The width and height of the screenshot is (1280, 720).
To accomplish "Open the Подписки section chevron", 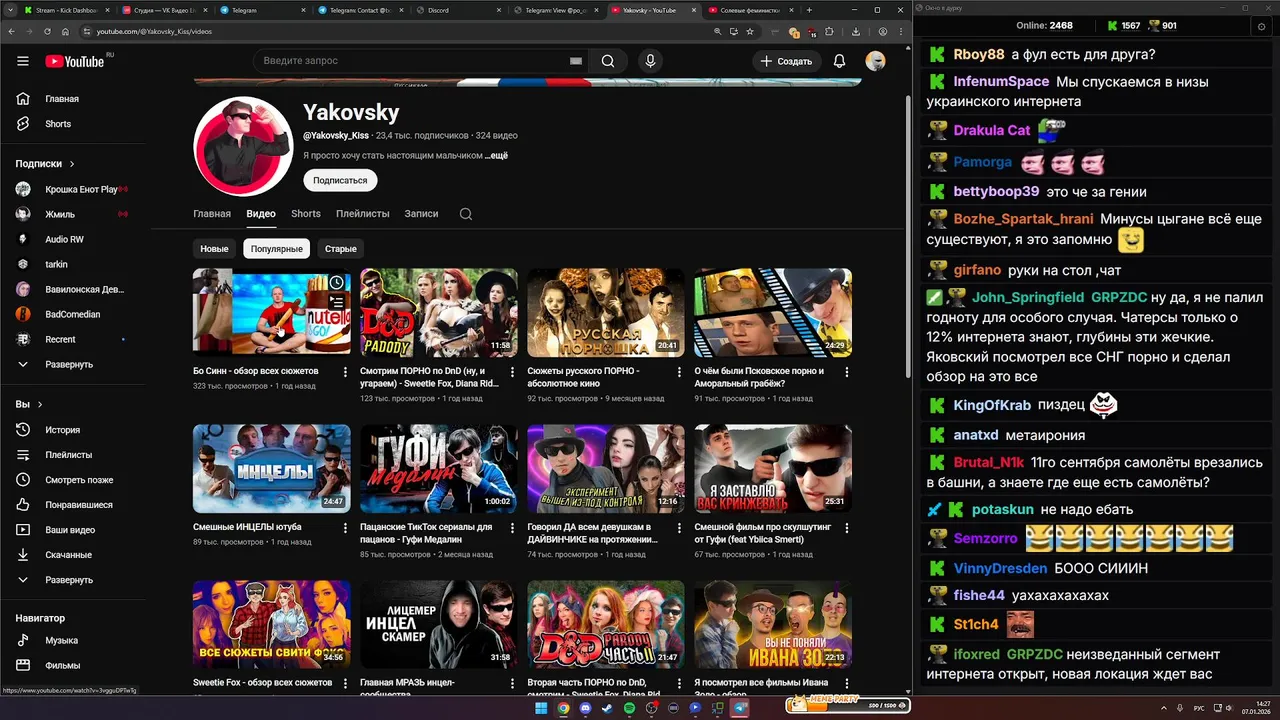I will 72,164.
